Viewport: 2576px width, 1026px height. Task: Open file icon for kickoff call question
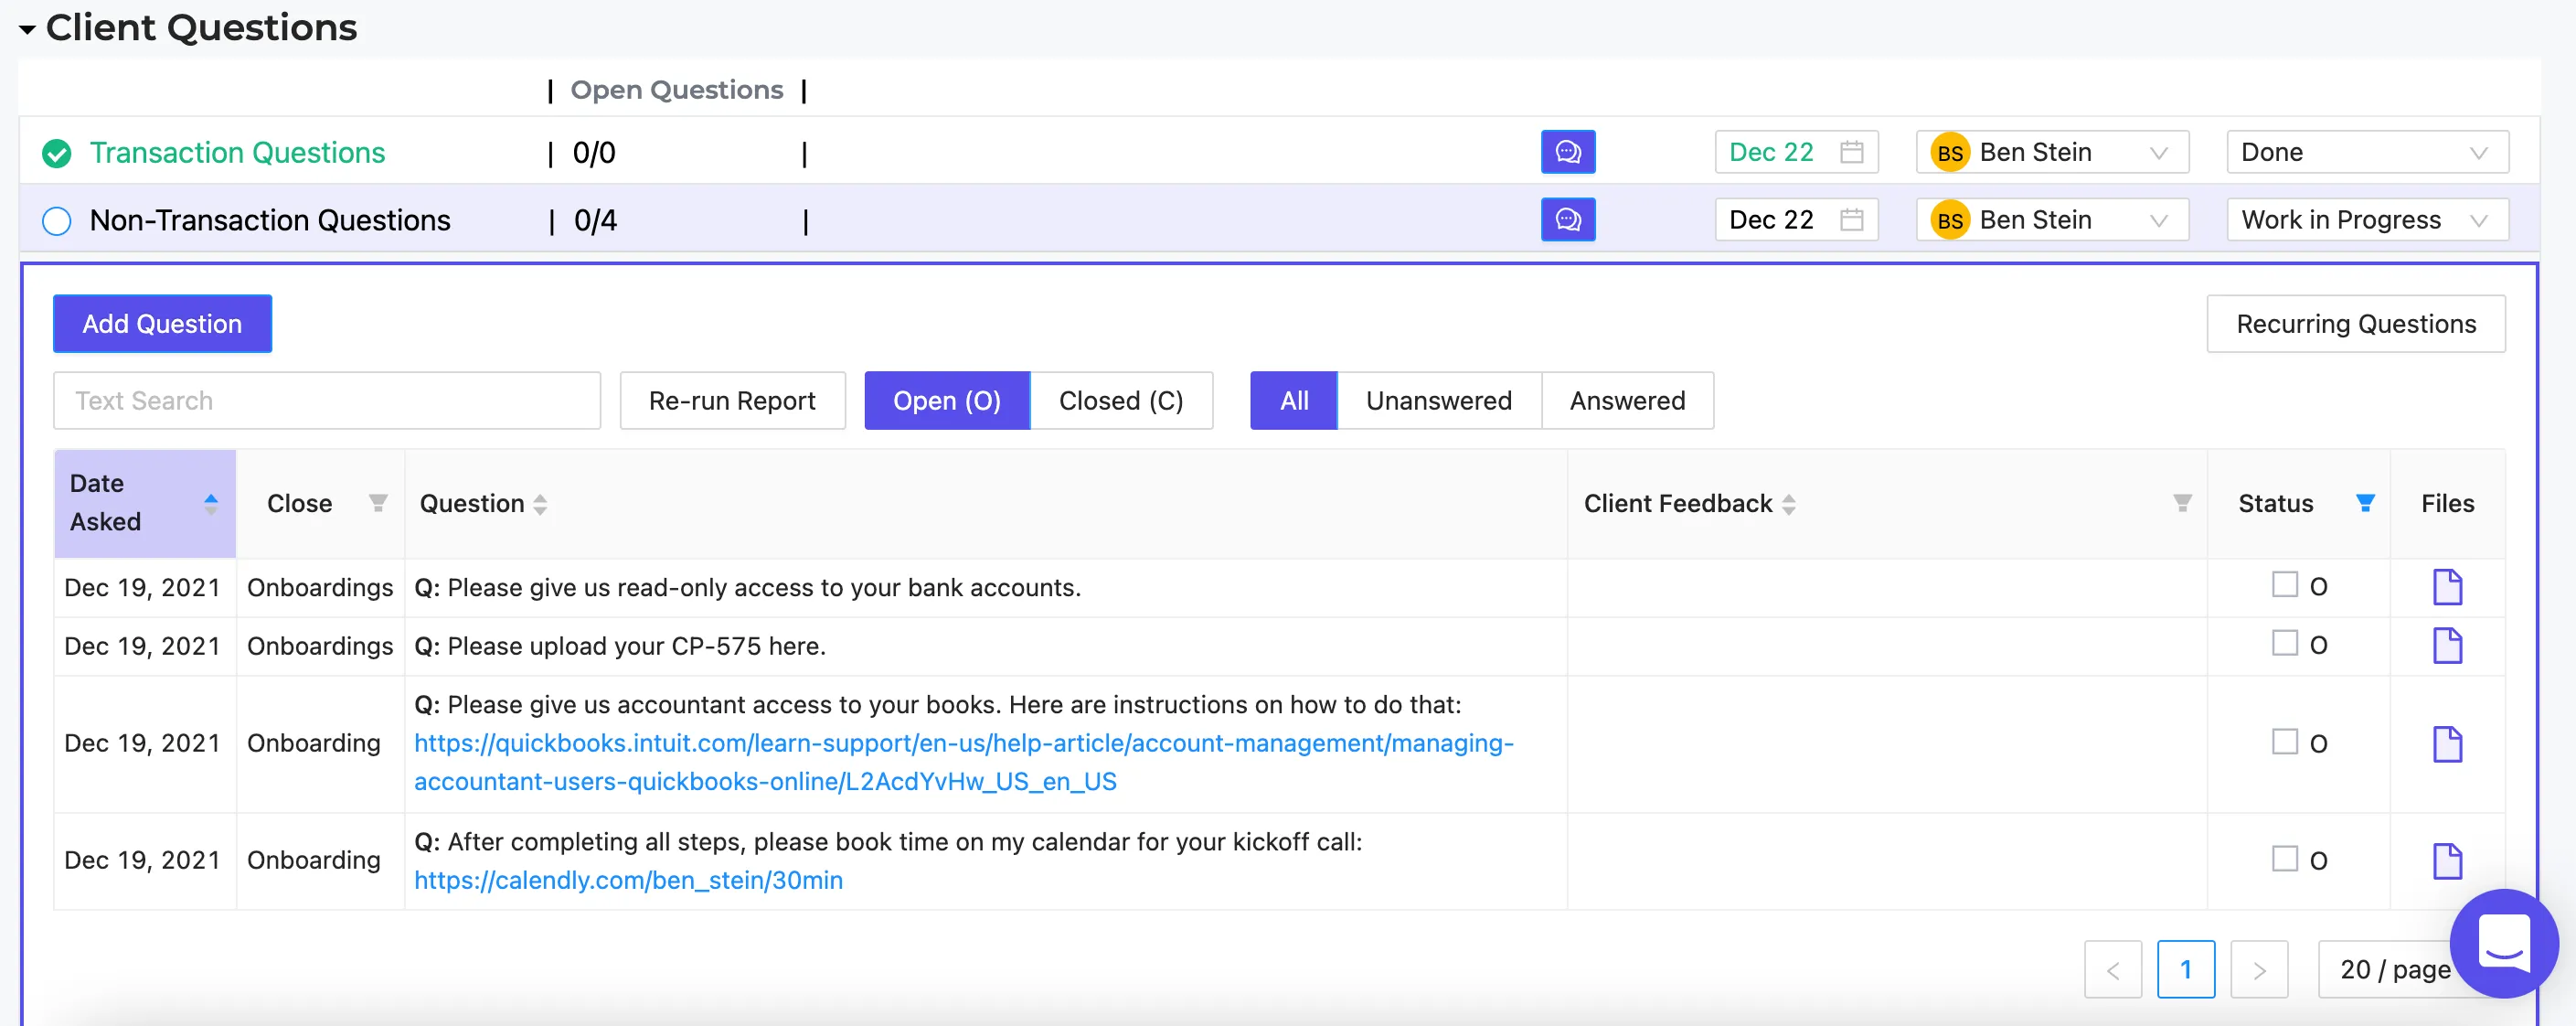(2446, 860)
